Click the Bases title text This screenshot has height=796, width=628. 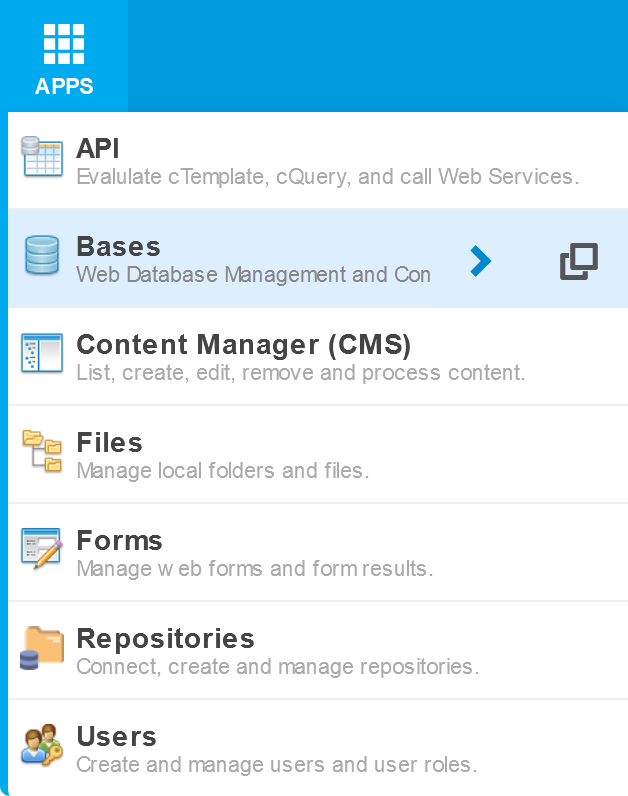pyautogui.click(x=118, y=247)
